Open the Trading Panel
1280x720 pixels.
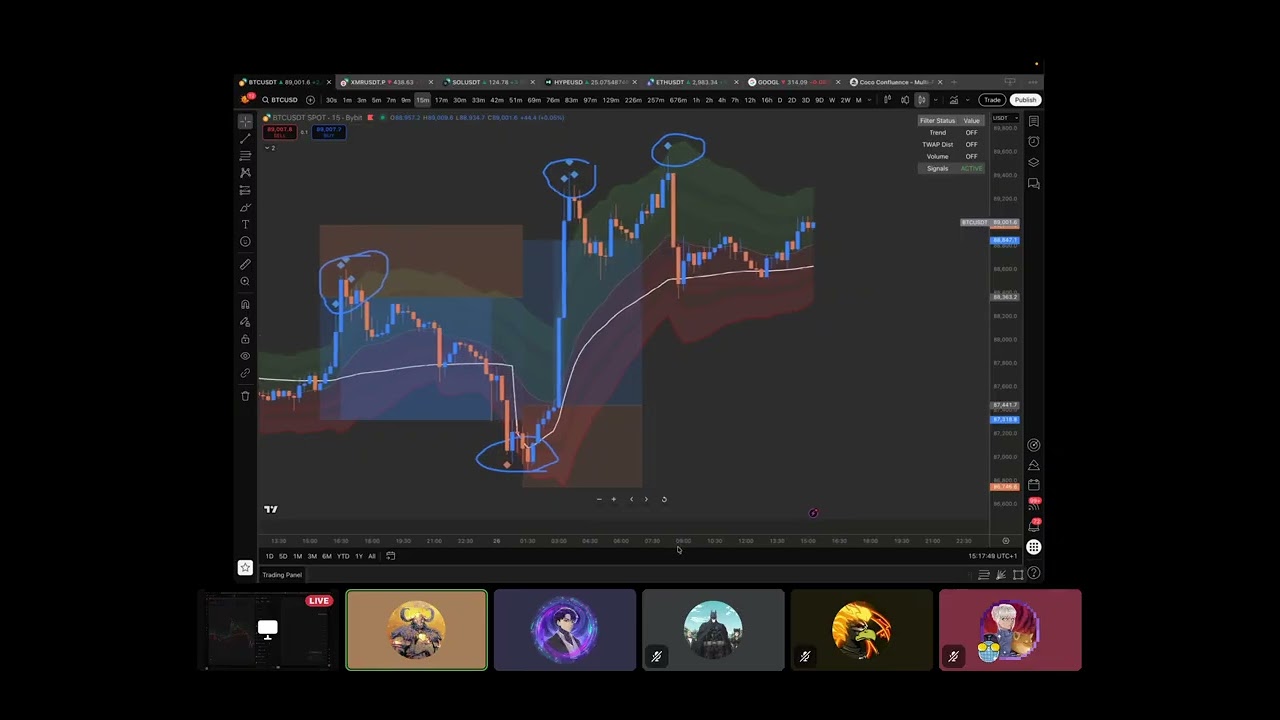(x=282, y=575)
